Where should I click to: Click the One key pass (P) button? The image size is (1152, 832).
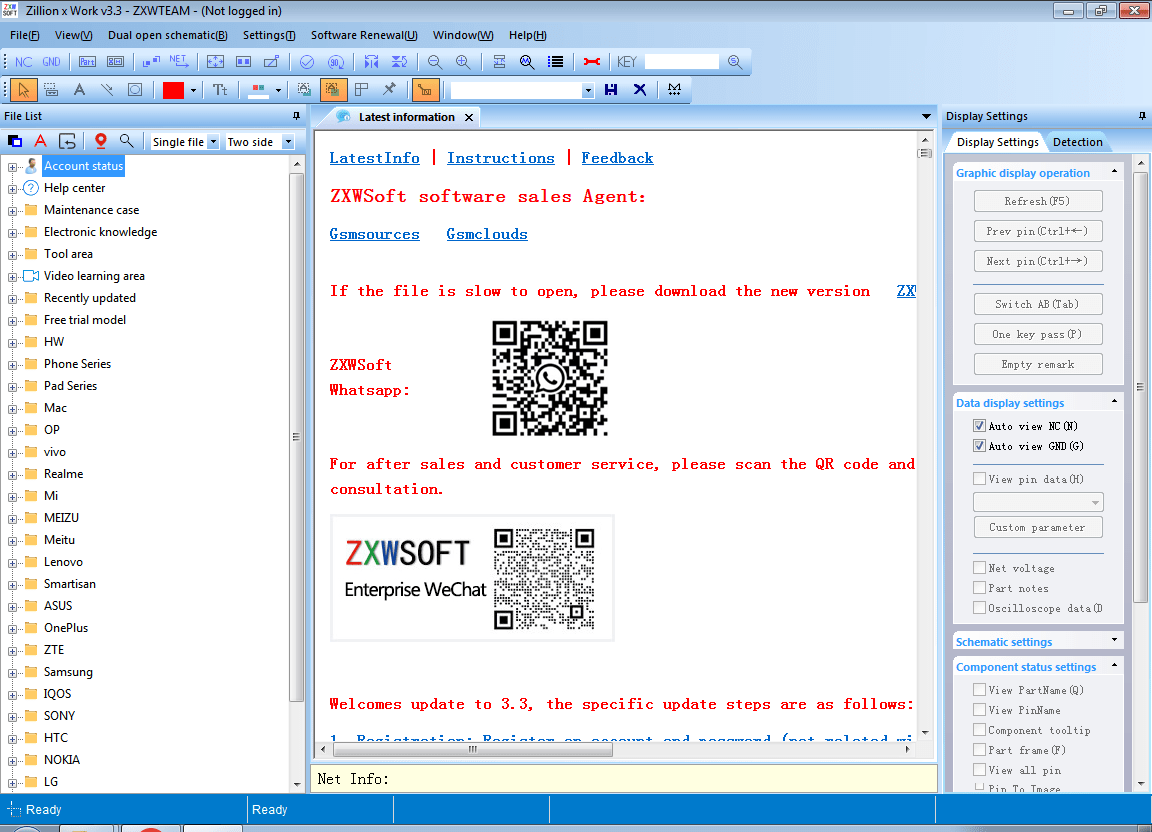click(x=1037, y=334)
